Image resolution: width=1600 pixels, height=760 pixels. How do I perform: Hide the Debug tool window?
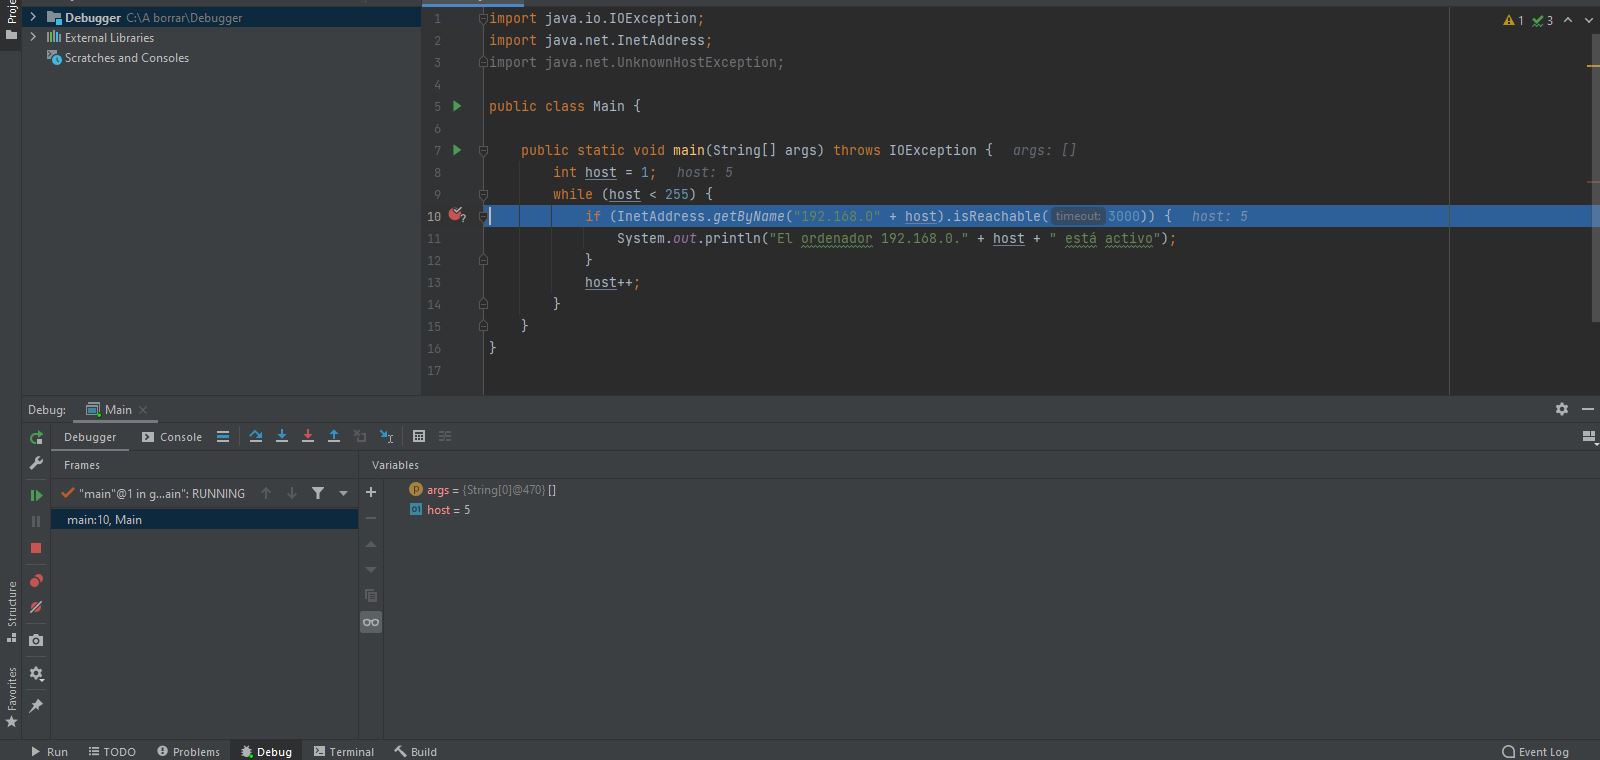(x=1587, y=409)
